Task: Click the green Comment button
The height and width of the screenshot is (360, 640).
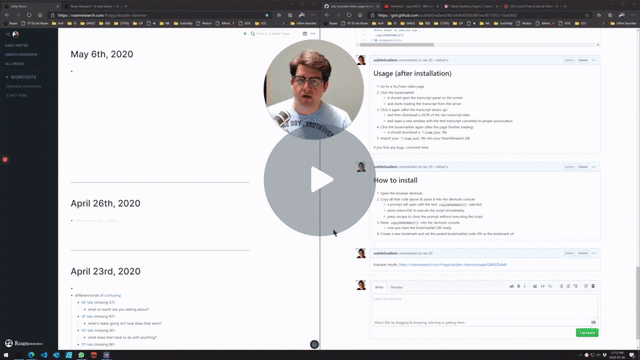Action: (587, 333)
